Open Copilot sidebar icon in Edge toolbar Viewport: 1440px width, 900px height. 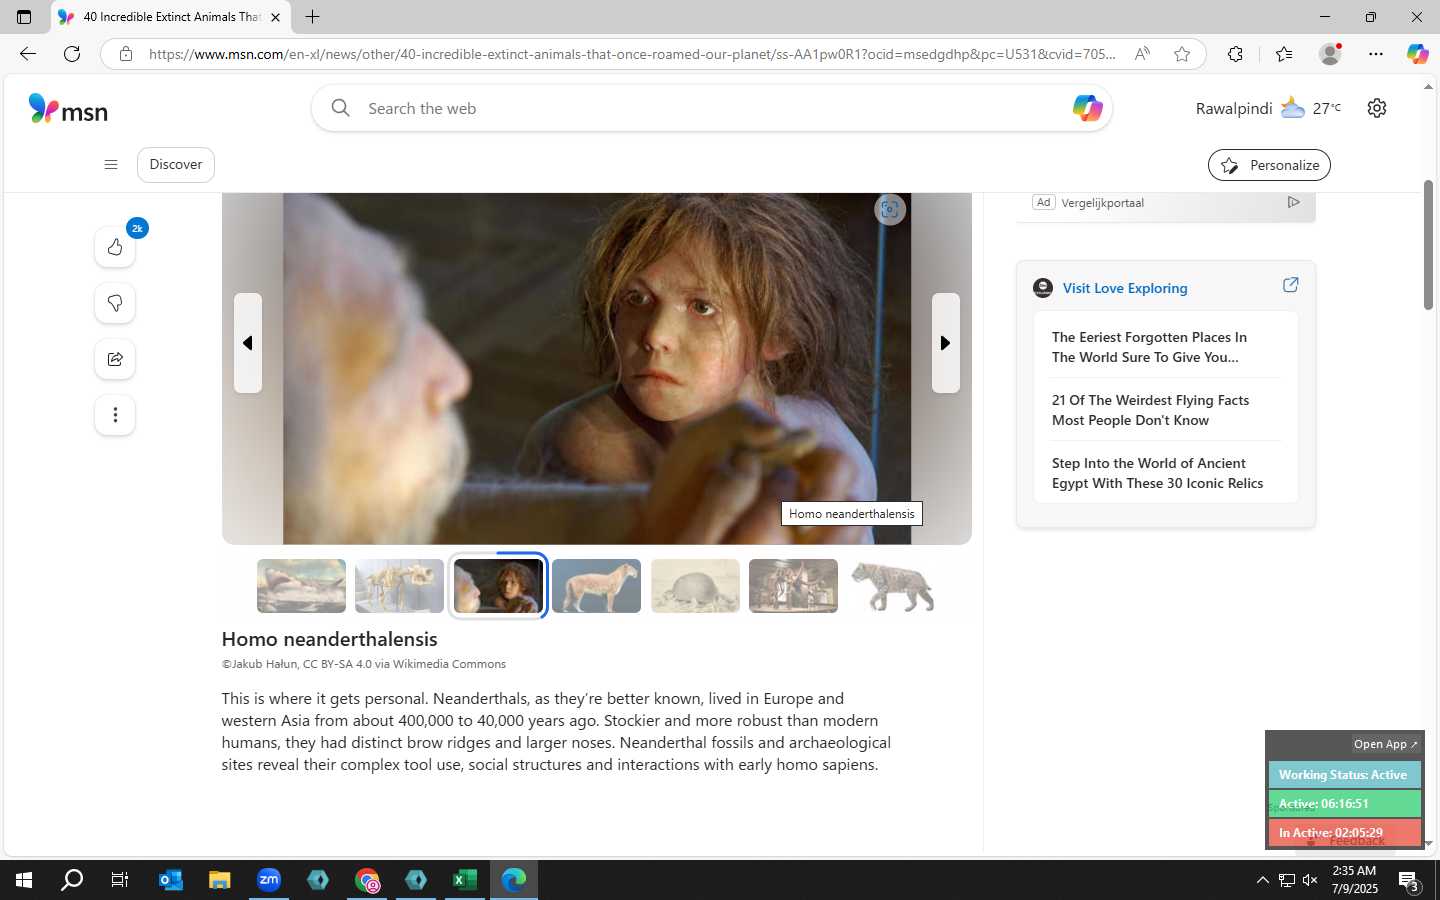click(1417, 54)
